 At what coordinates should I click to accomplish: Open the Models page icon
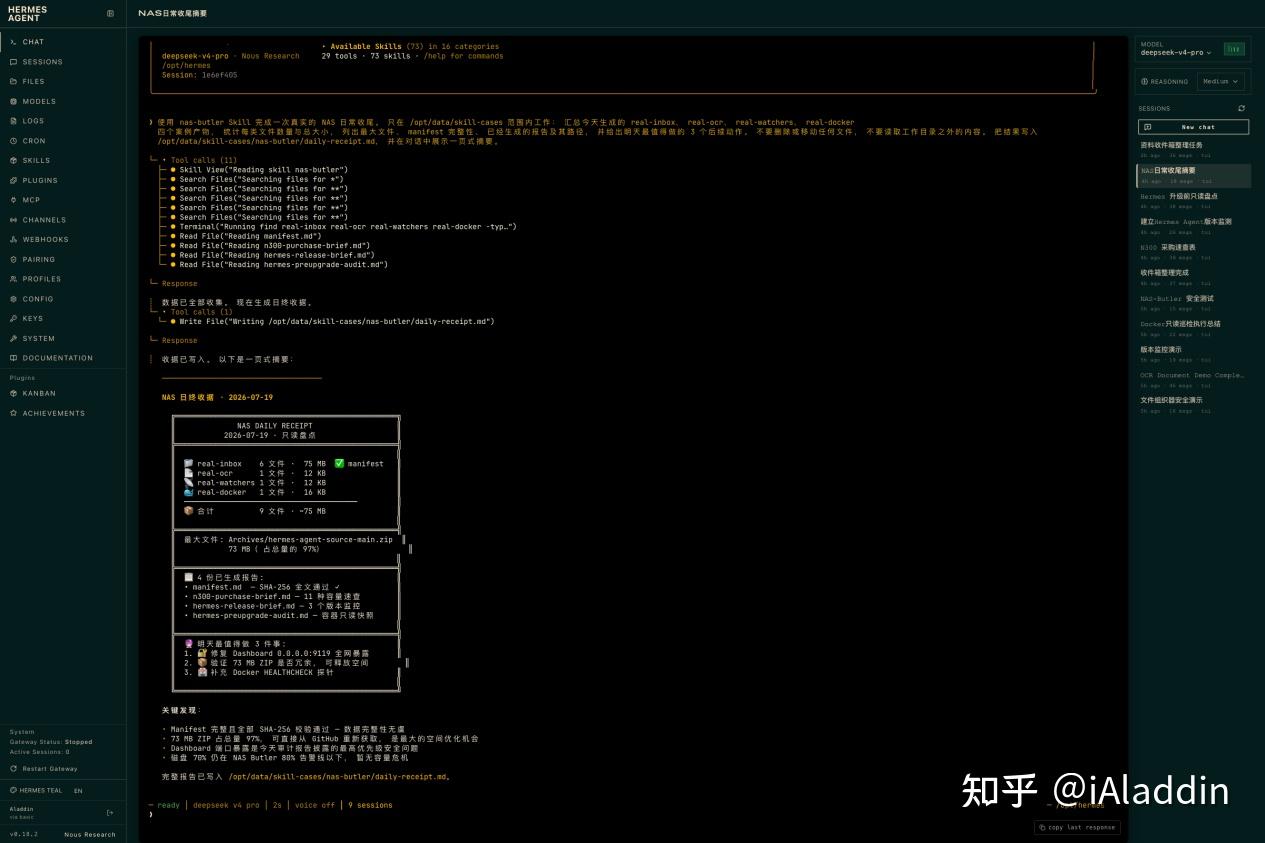(x=13, y=101)
